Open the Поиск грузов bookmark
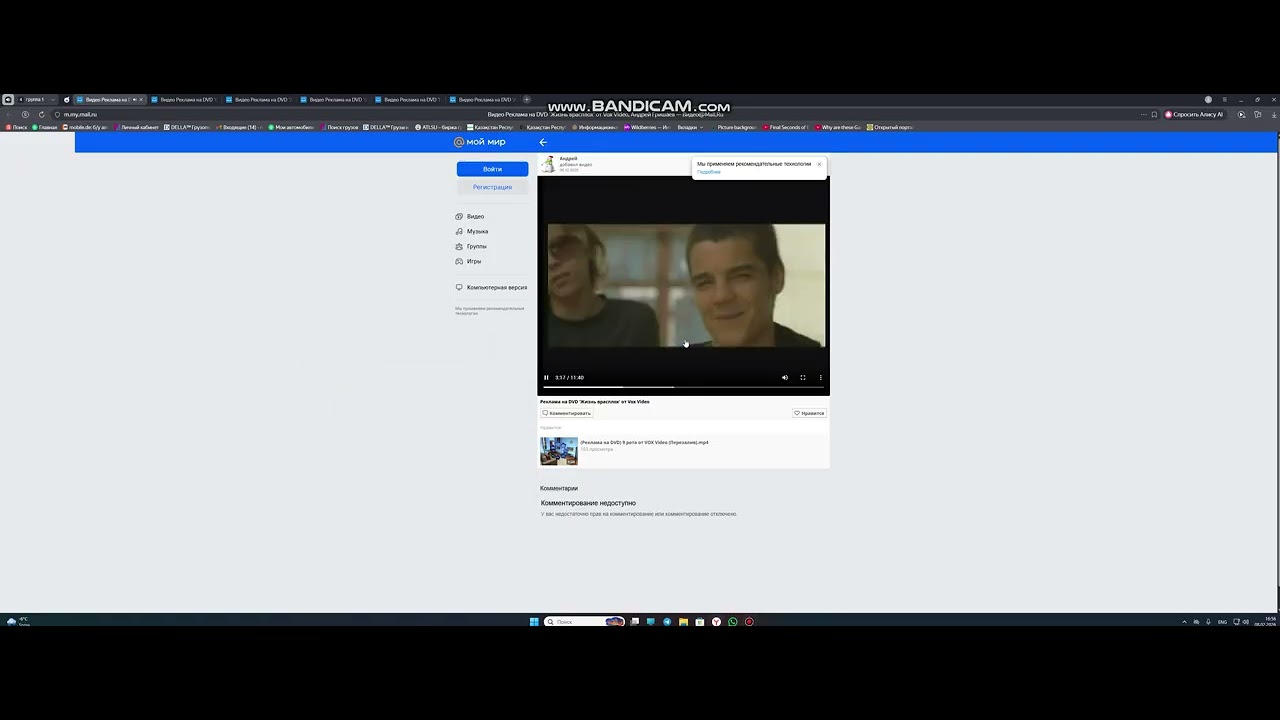1280x720 pixels. tap(339, 127)
